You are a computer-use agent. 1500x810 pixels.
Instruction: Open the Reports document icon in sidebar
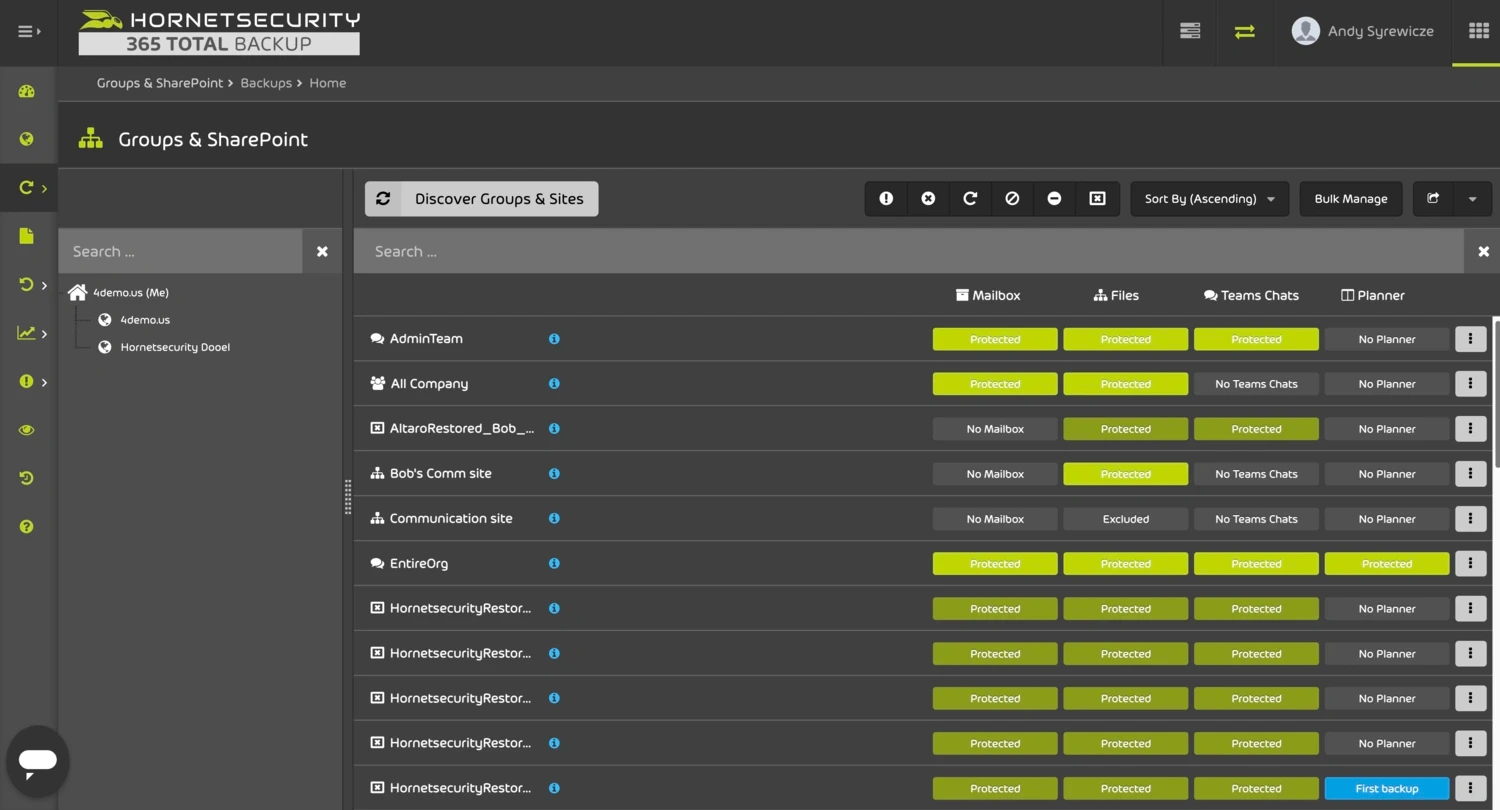(x=25, y=236)
